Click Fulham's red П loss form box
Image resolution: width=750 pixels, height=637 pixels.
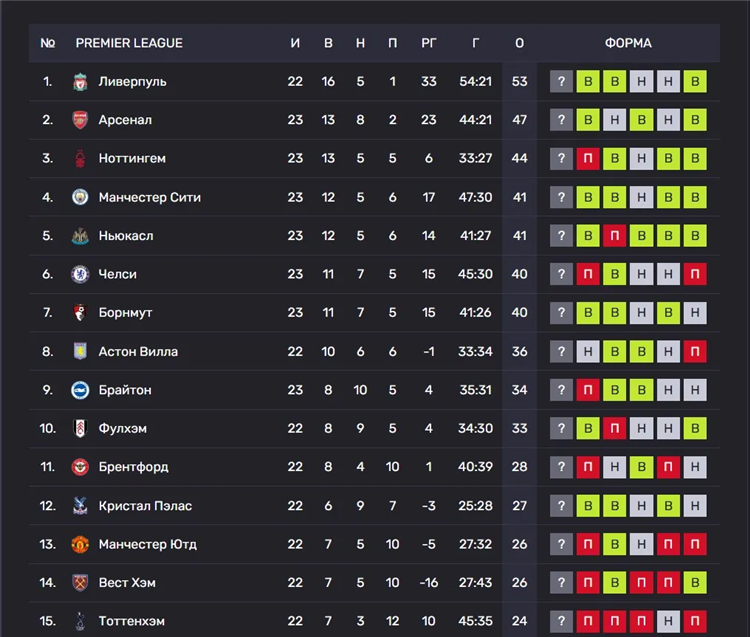(615, 428)
